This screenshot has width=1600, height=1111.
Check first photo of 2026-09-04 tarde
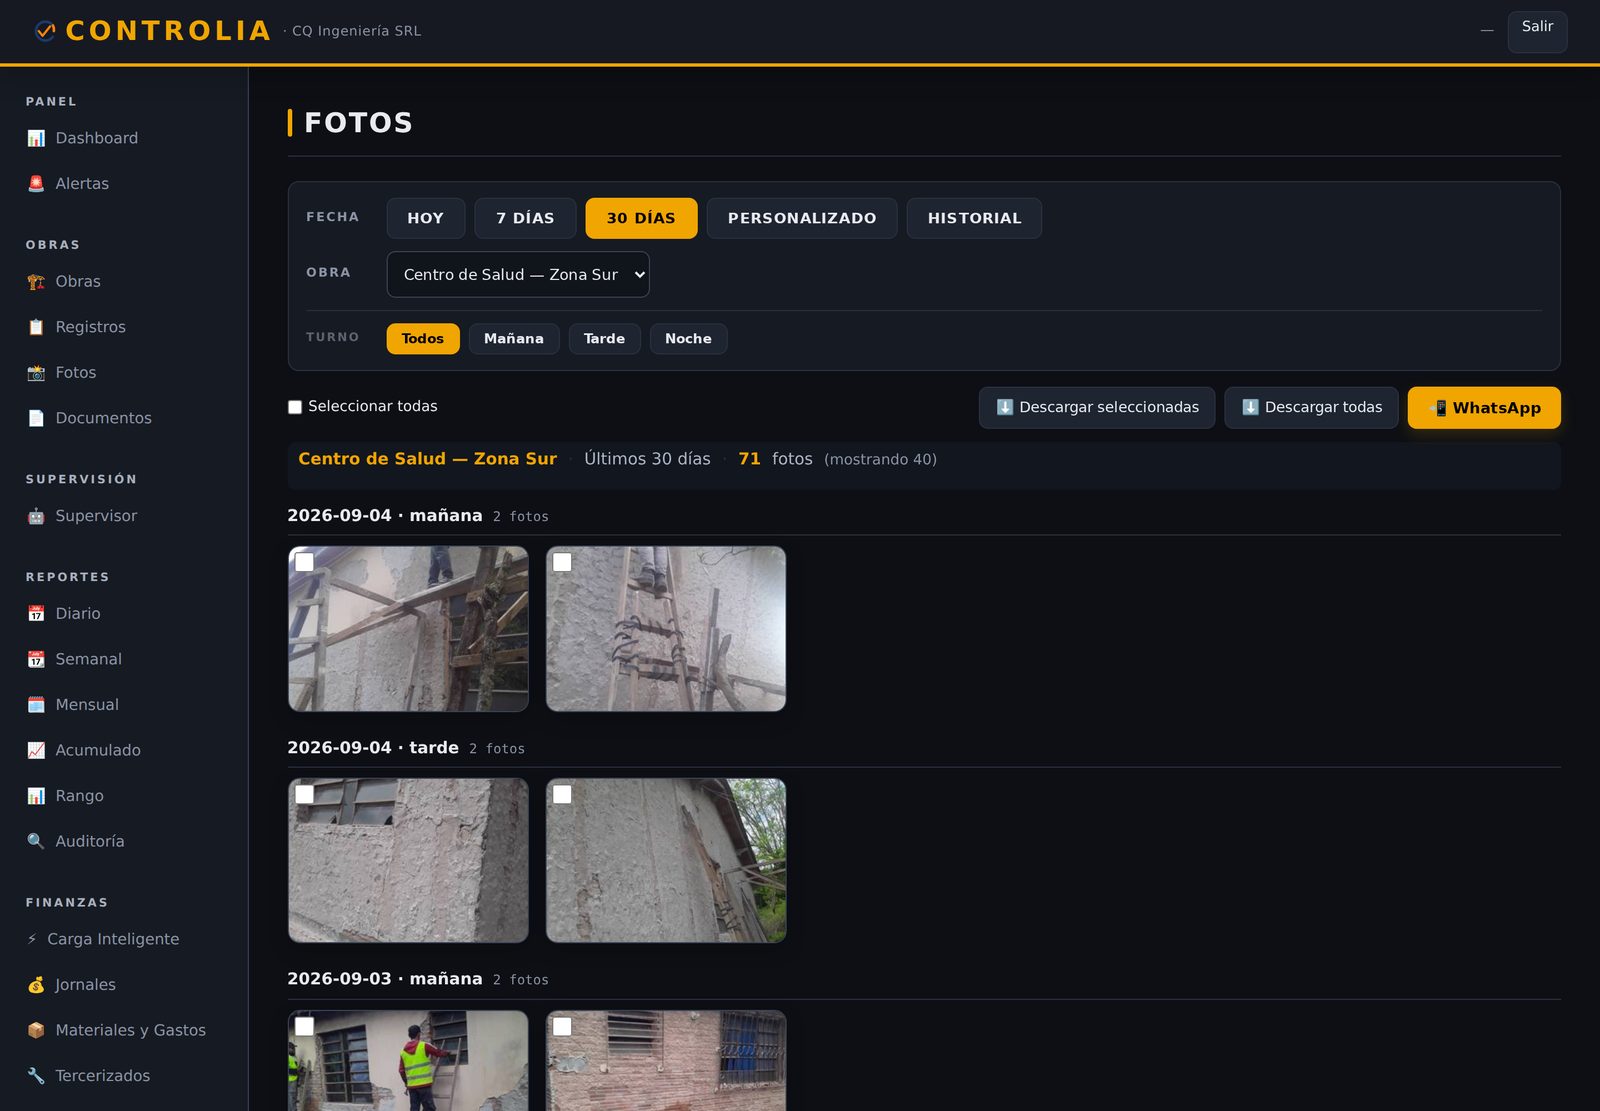coord(305,794)
